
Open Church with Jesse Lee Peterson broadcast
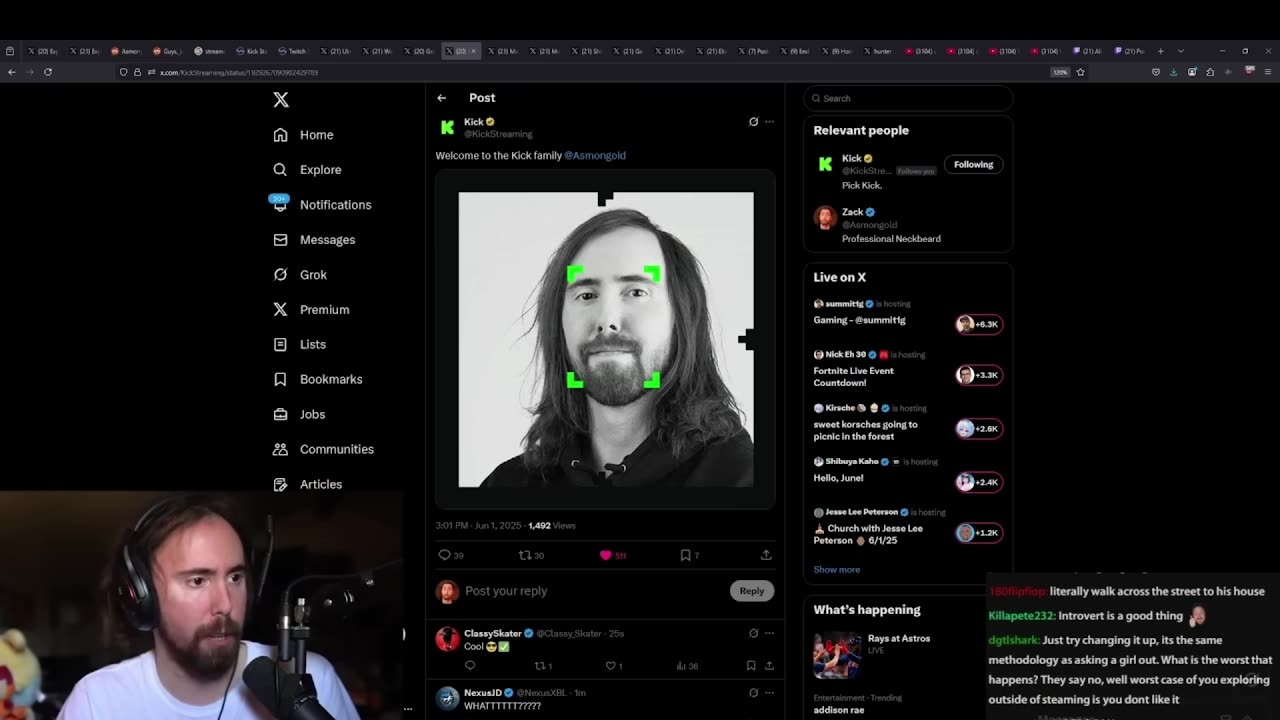908,527
